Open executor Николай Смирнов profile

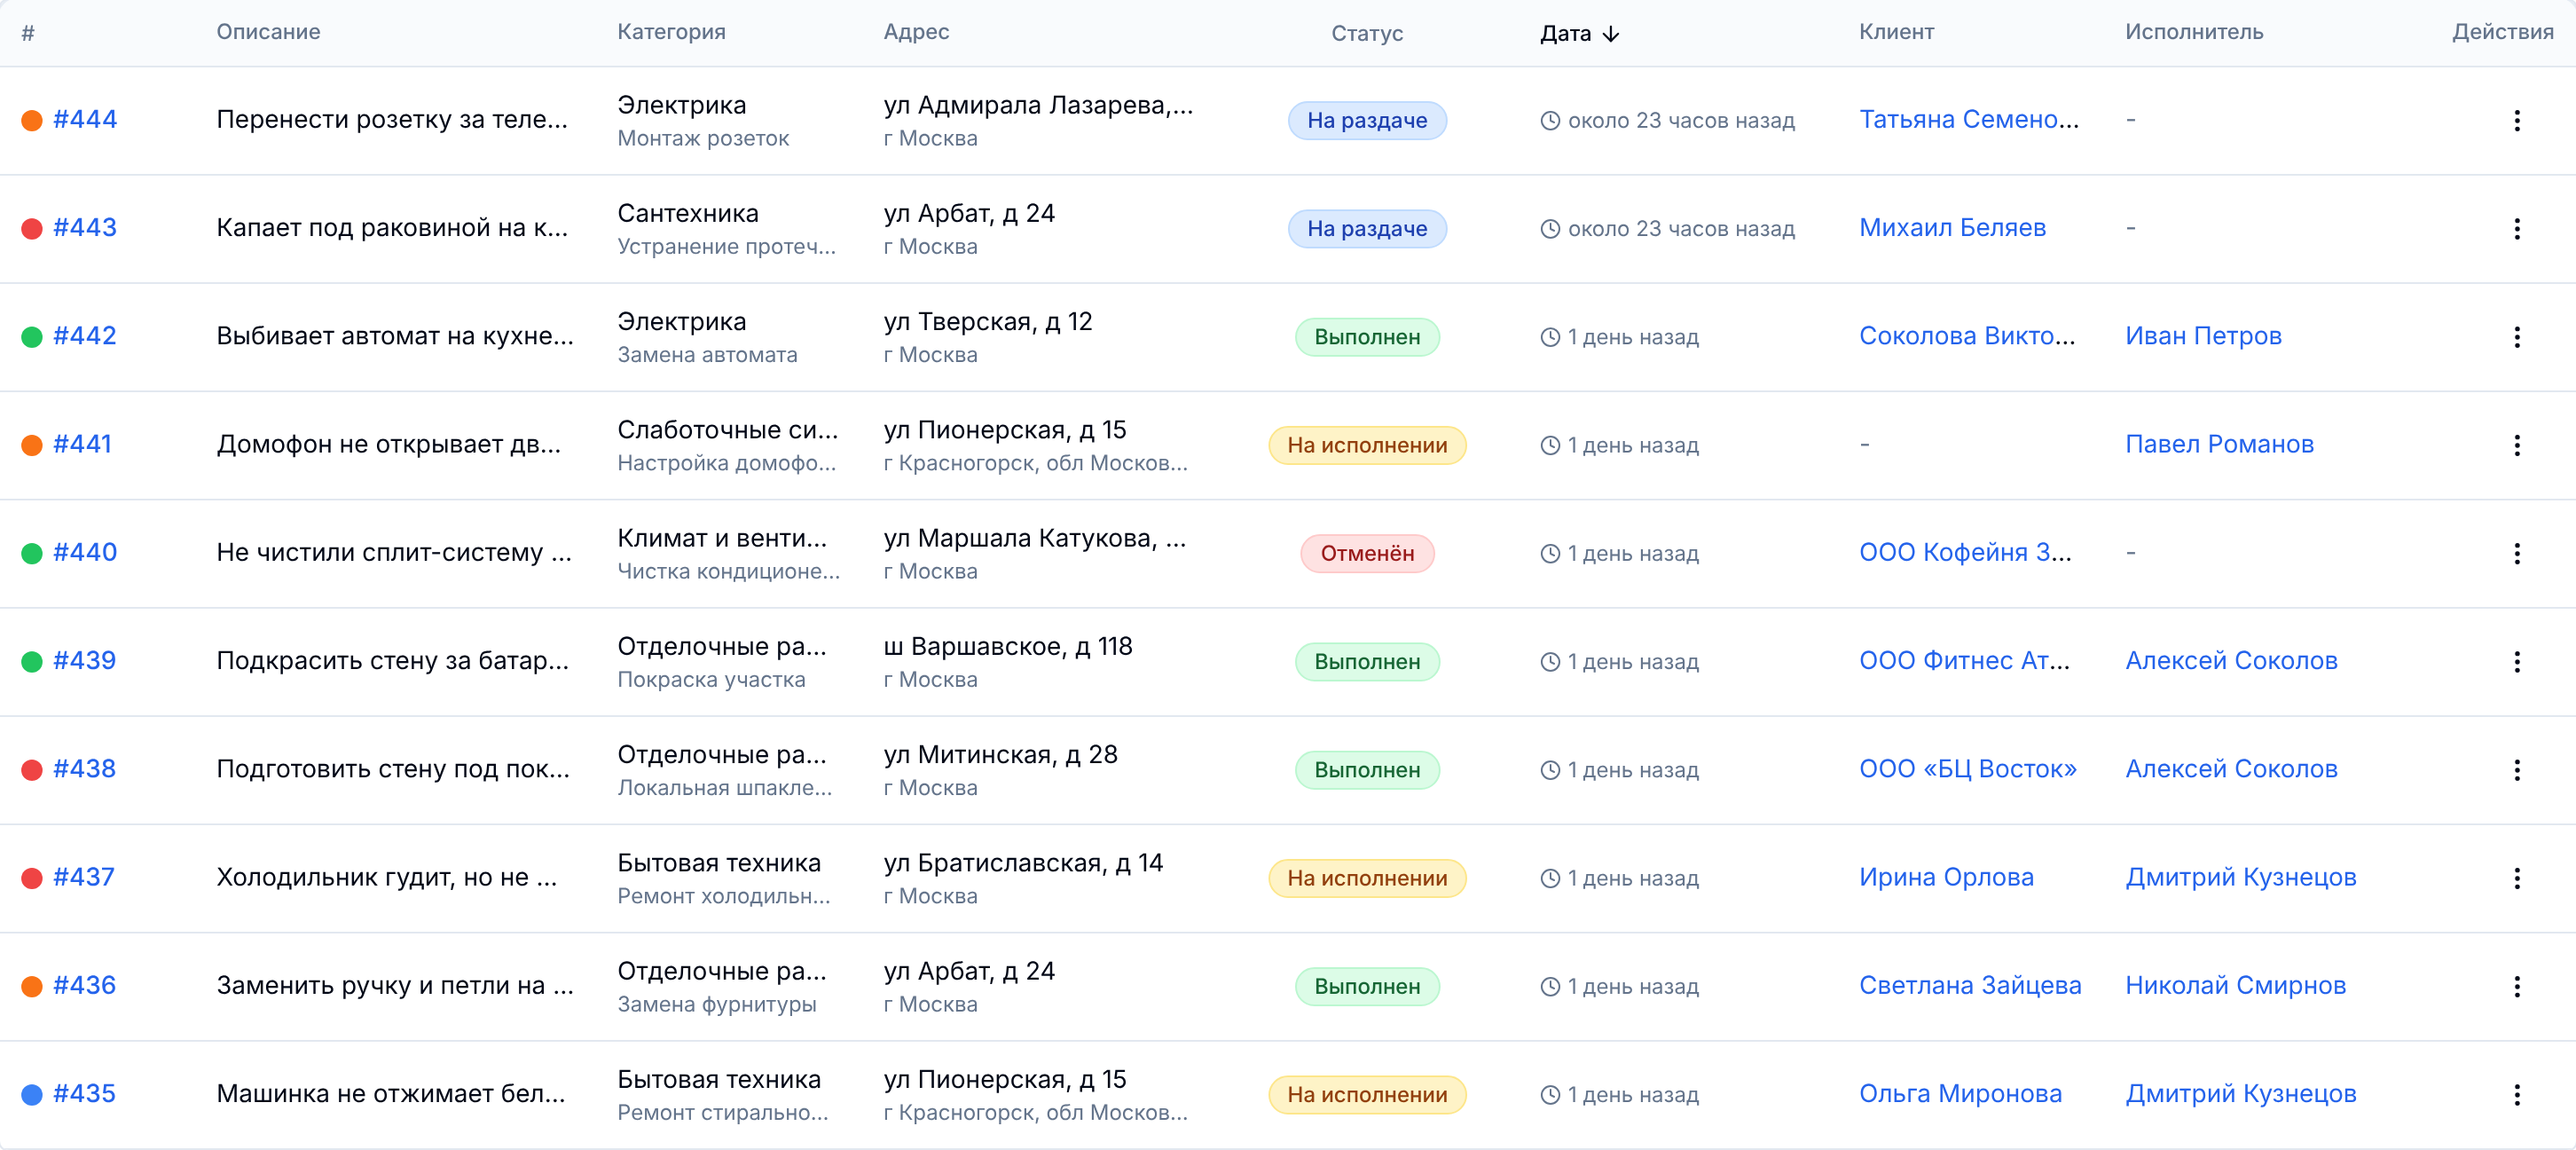2235,985
